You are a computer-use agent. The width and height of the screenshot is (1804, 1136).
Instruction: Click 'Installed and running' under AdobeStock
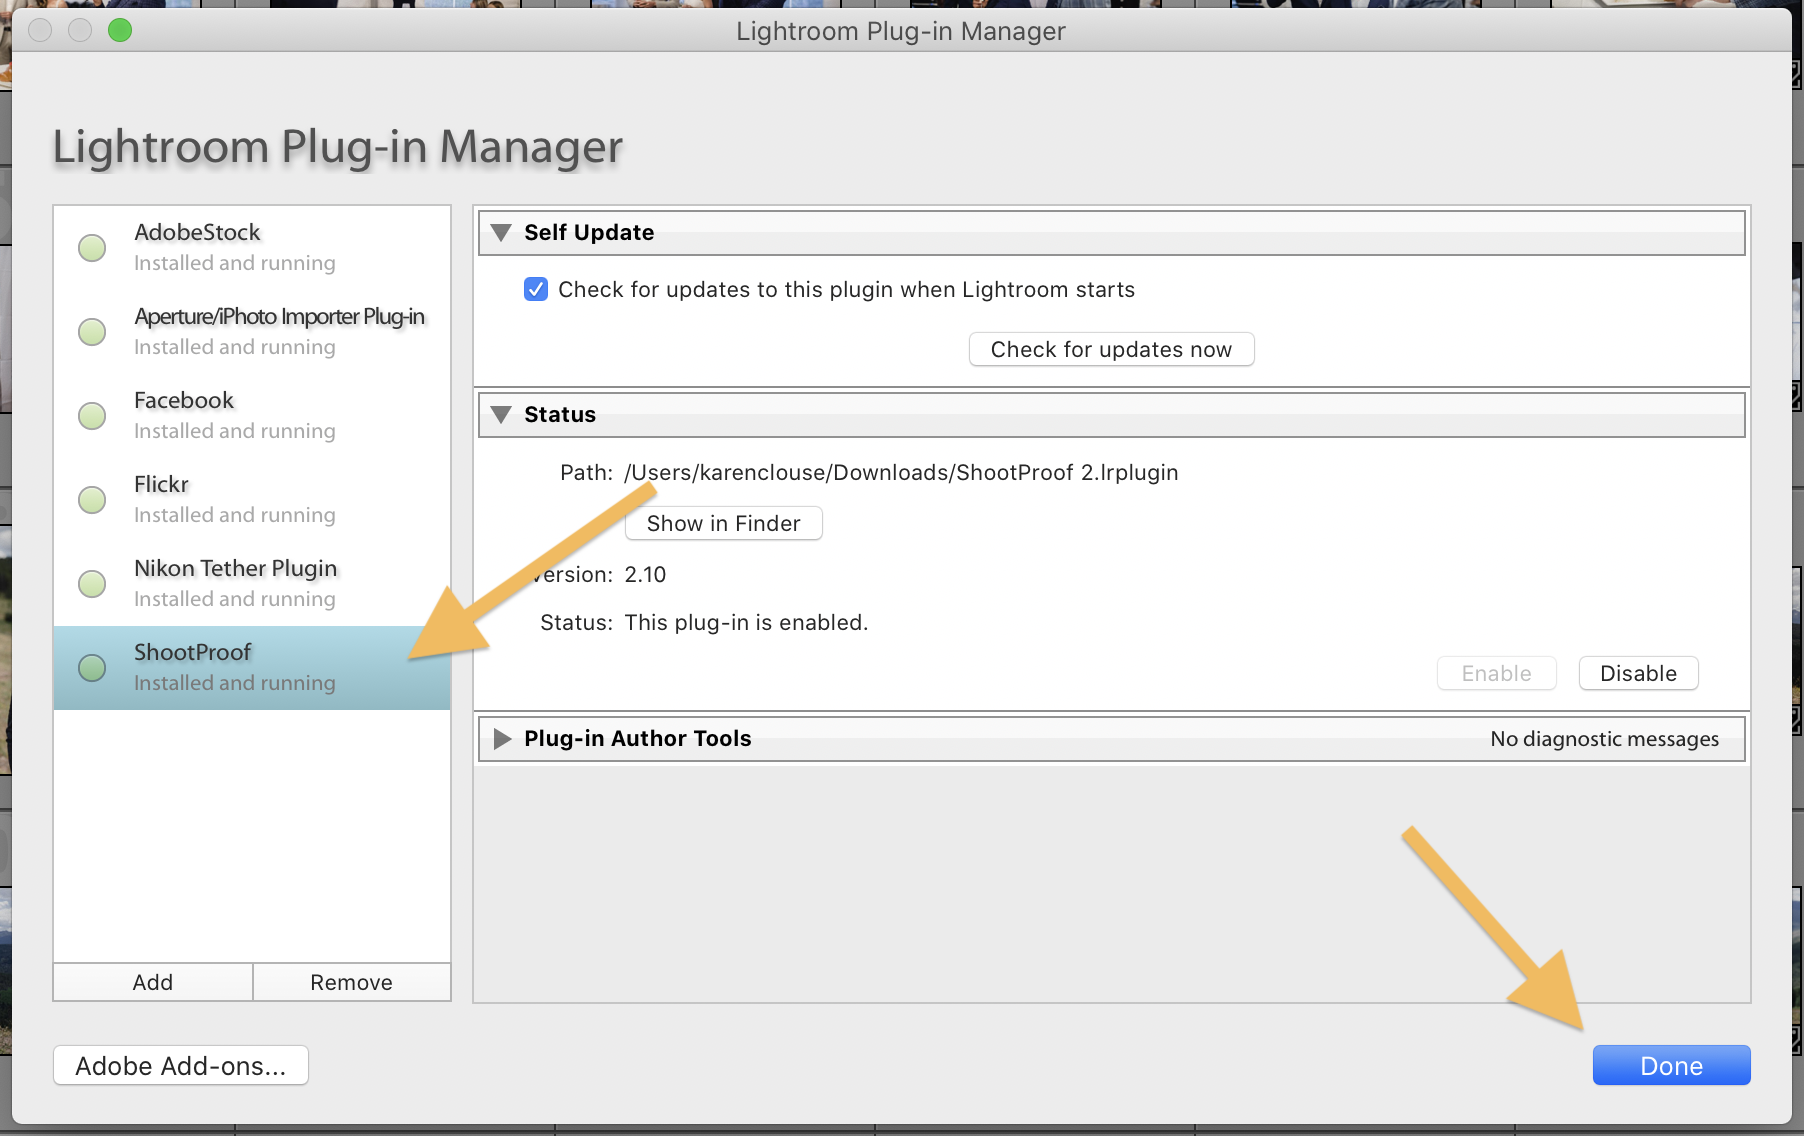(x=235, y=263)
